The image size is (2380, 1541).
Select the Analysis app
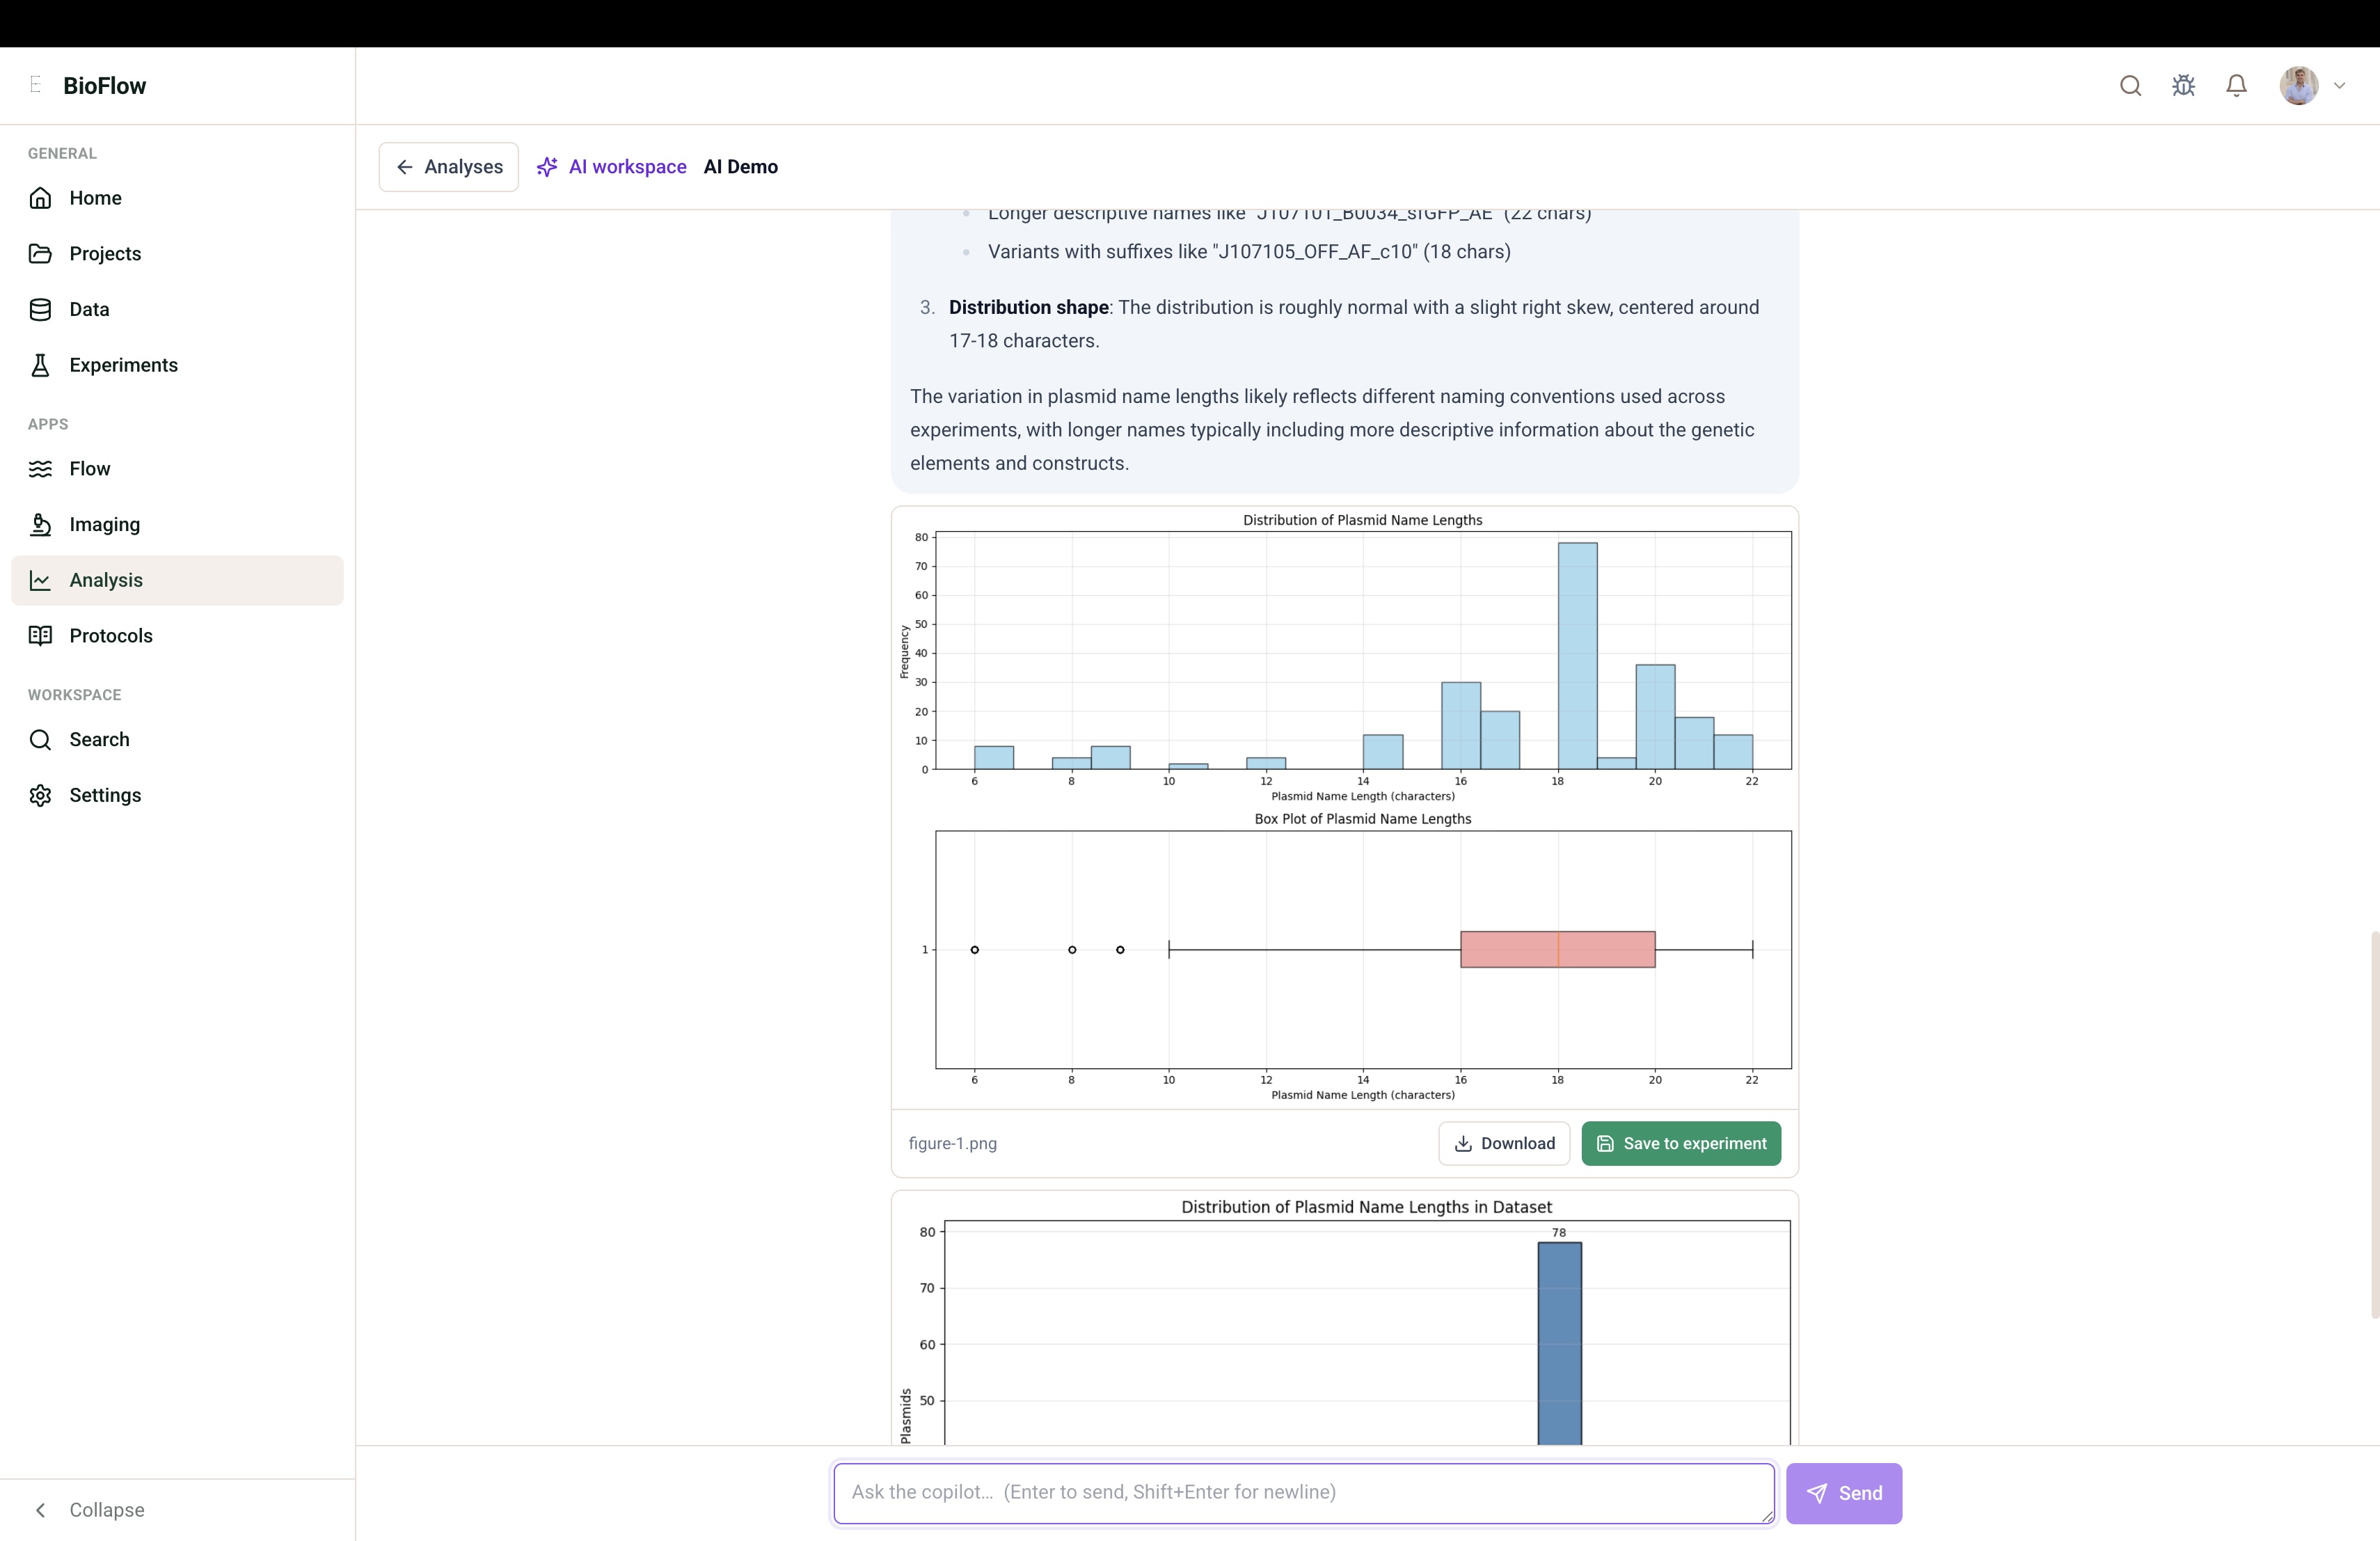177,581
